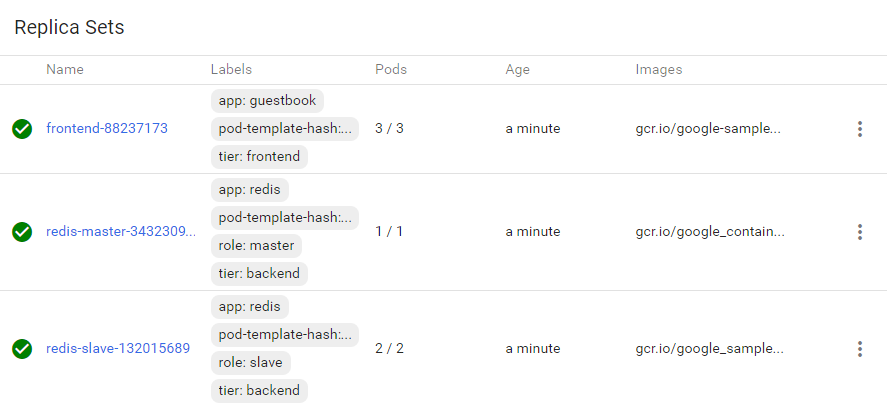Click the 'role: slave' label chip
This screenshot has height=407, width=887.
[x=251, y=362]
